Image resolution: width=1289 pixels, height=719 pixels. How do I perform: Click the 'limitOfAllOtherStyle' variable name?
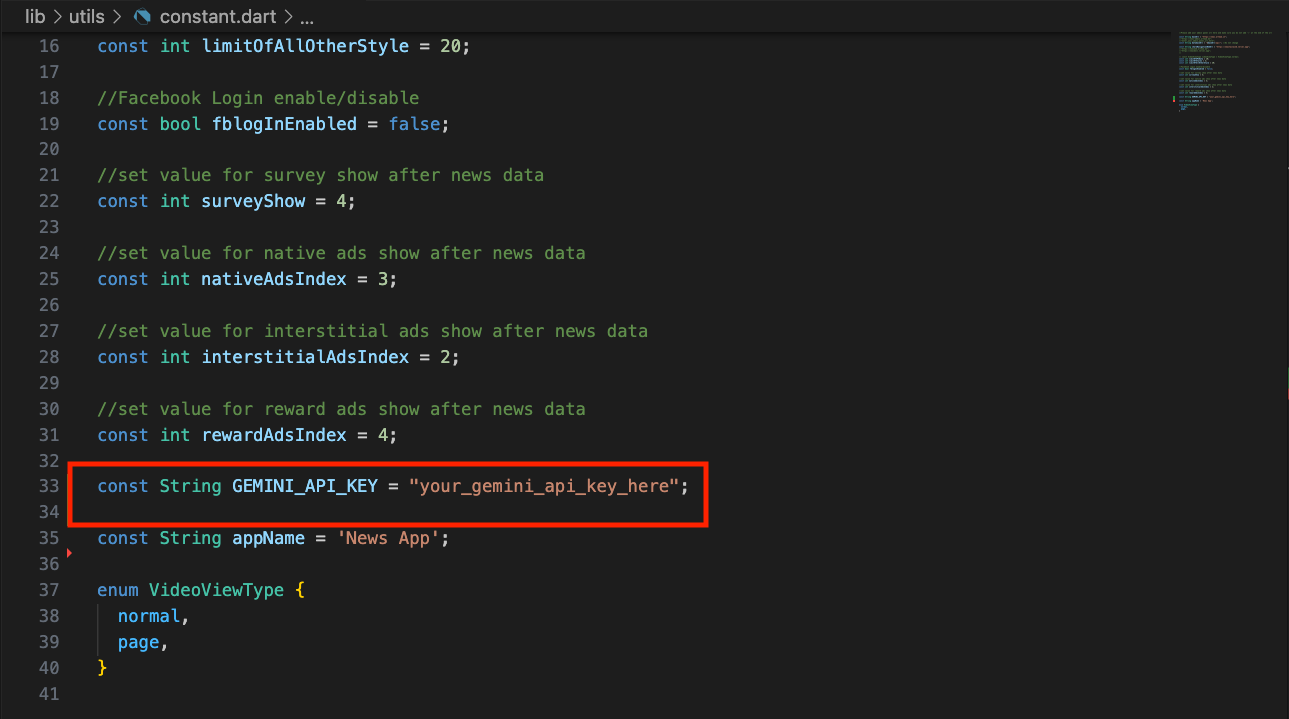(x=305, y=46)
